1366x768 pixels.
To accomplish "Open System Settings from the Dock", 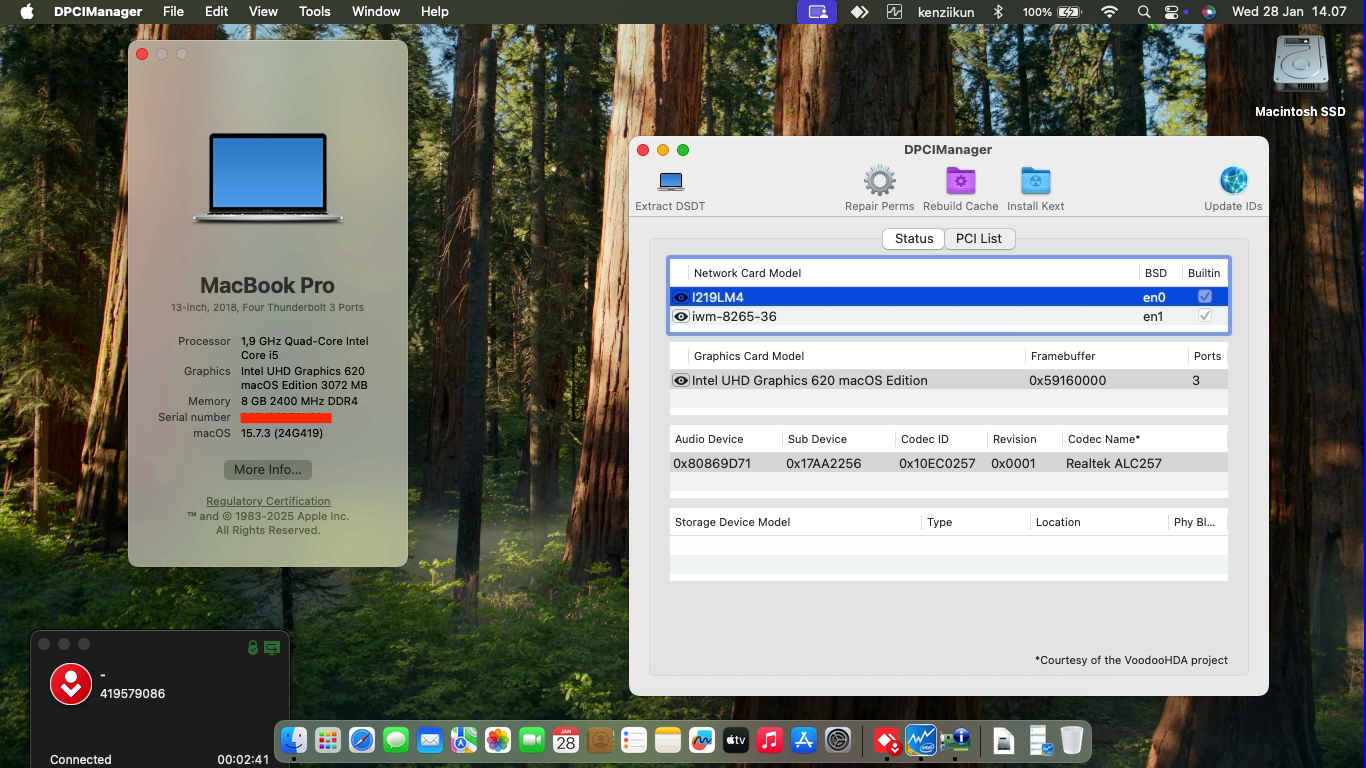I will pyautogui.click(x=838, y=740).
